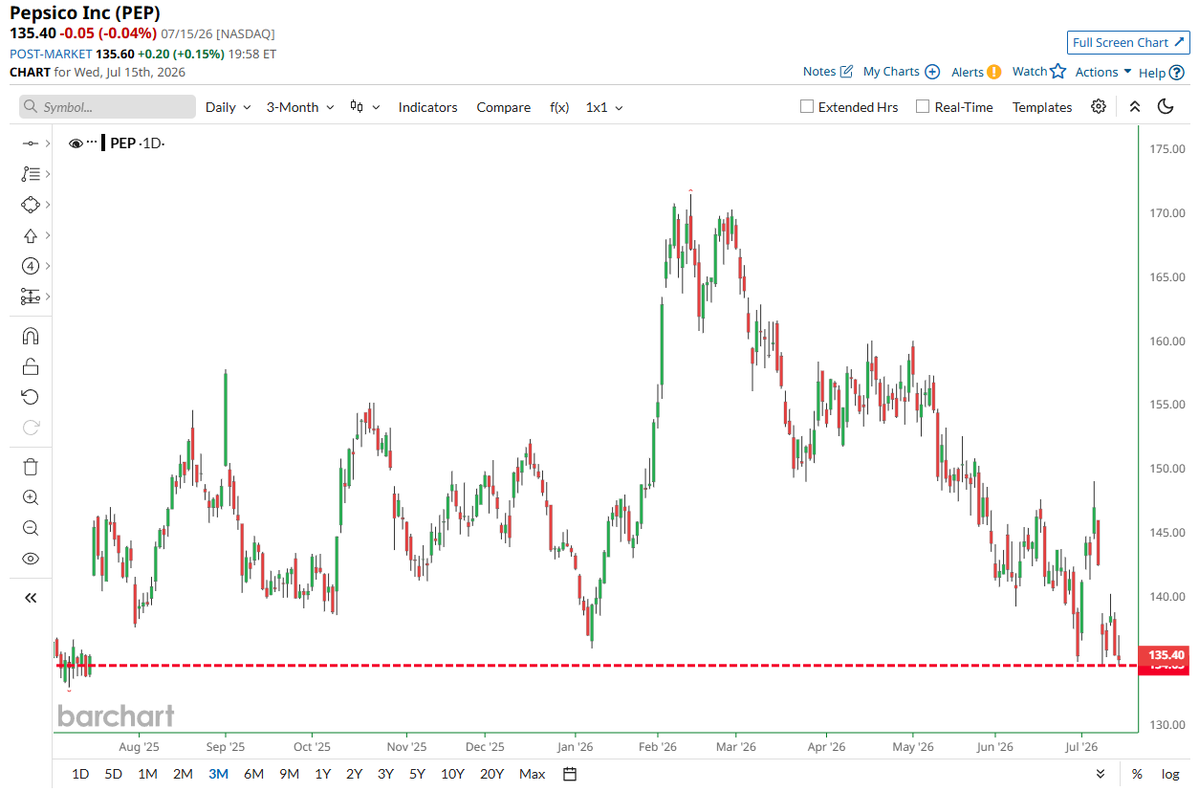Open the Compare menu

click(503, 107)
